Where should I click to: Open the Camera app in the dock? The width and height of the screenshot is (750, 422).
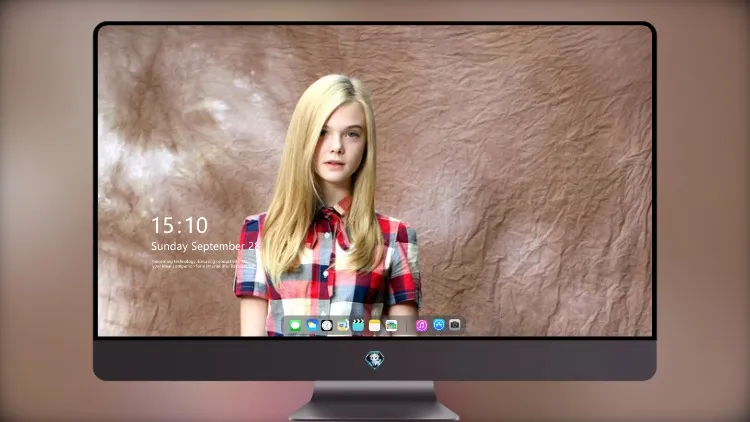[455, 325]
